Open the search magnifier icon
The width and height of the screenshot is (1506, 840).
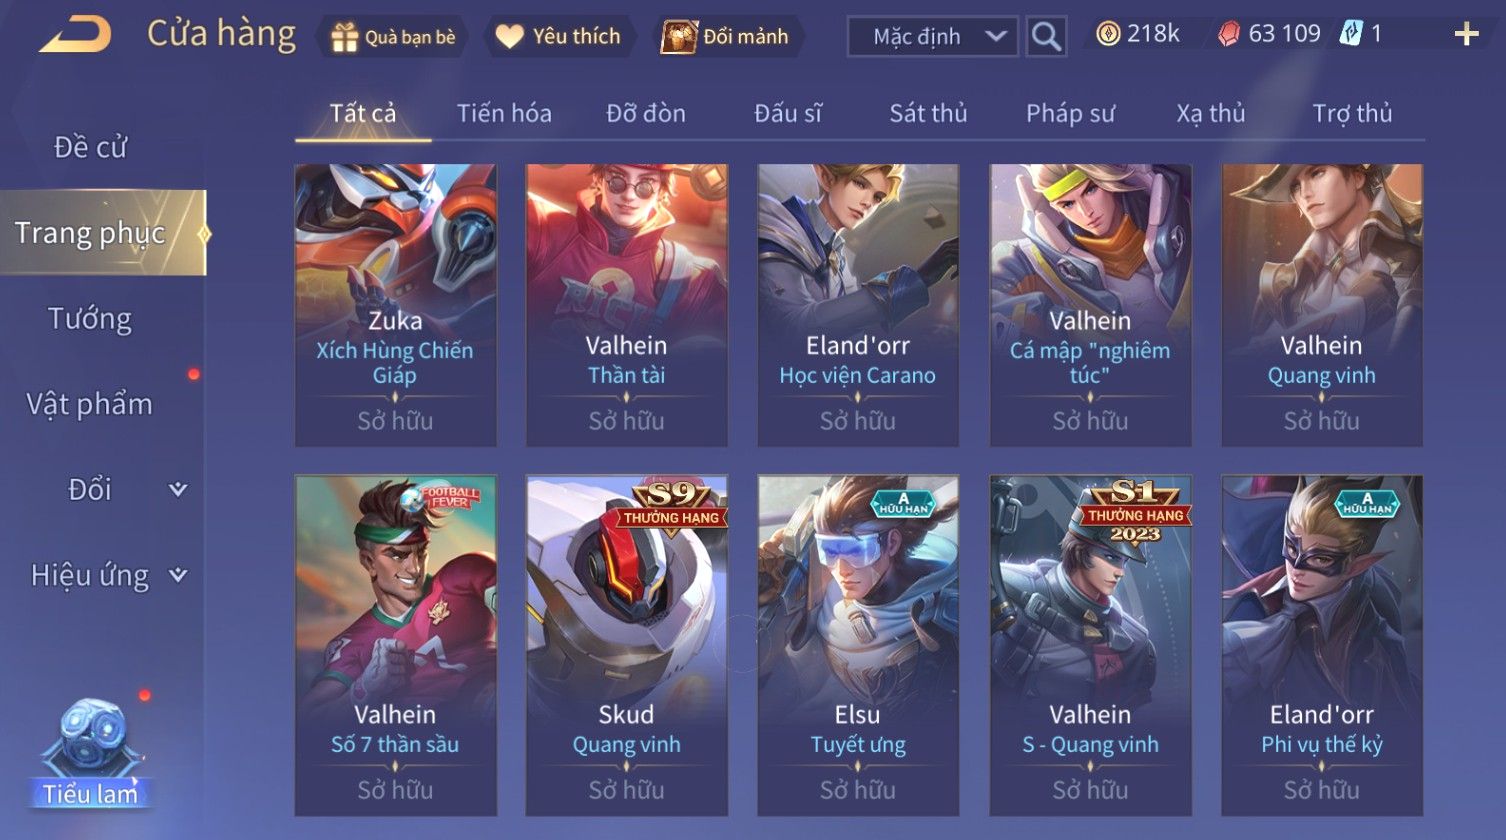click(1046, 37)
